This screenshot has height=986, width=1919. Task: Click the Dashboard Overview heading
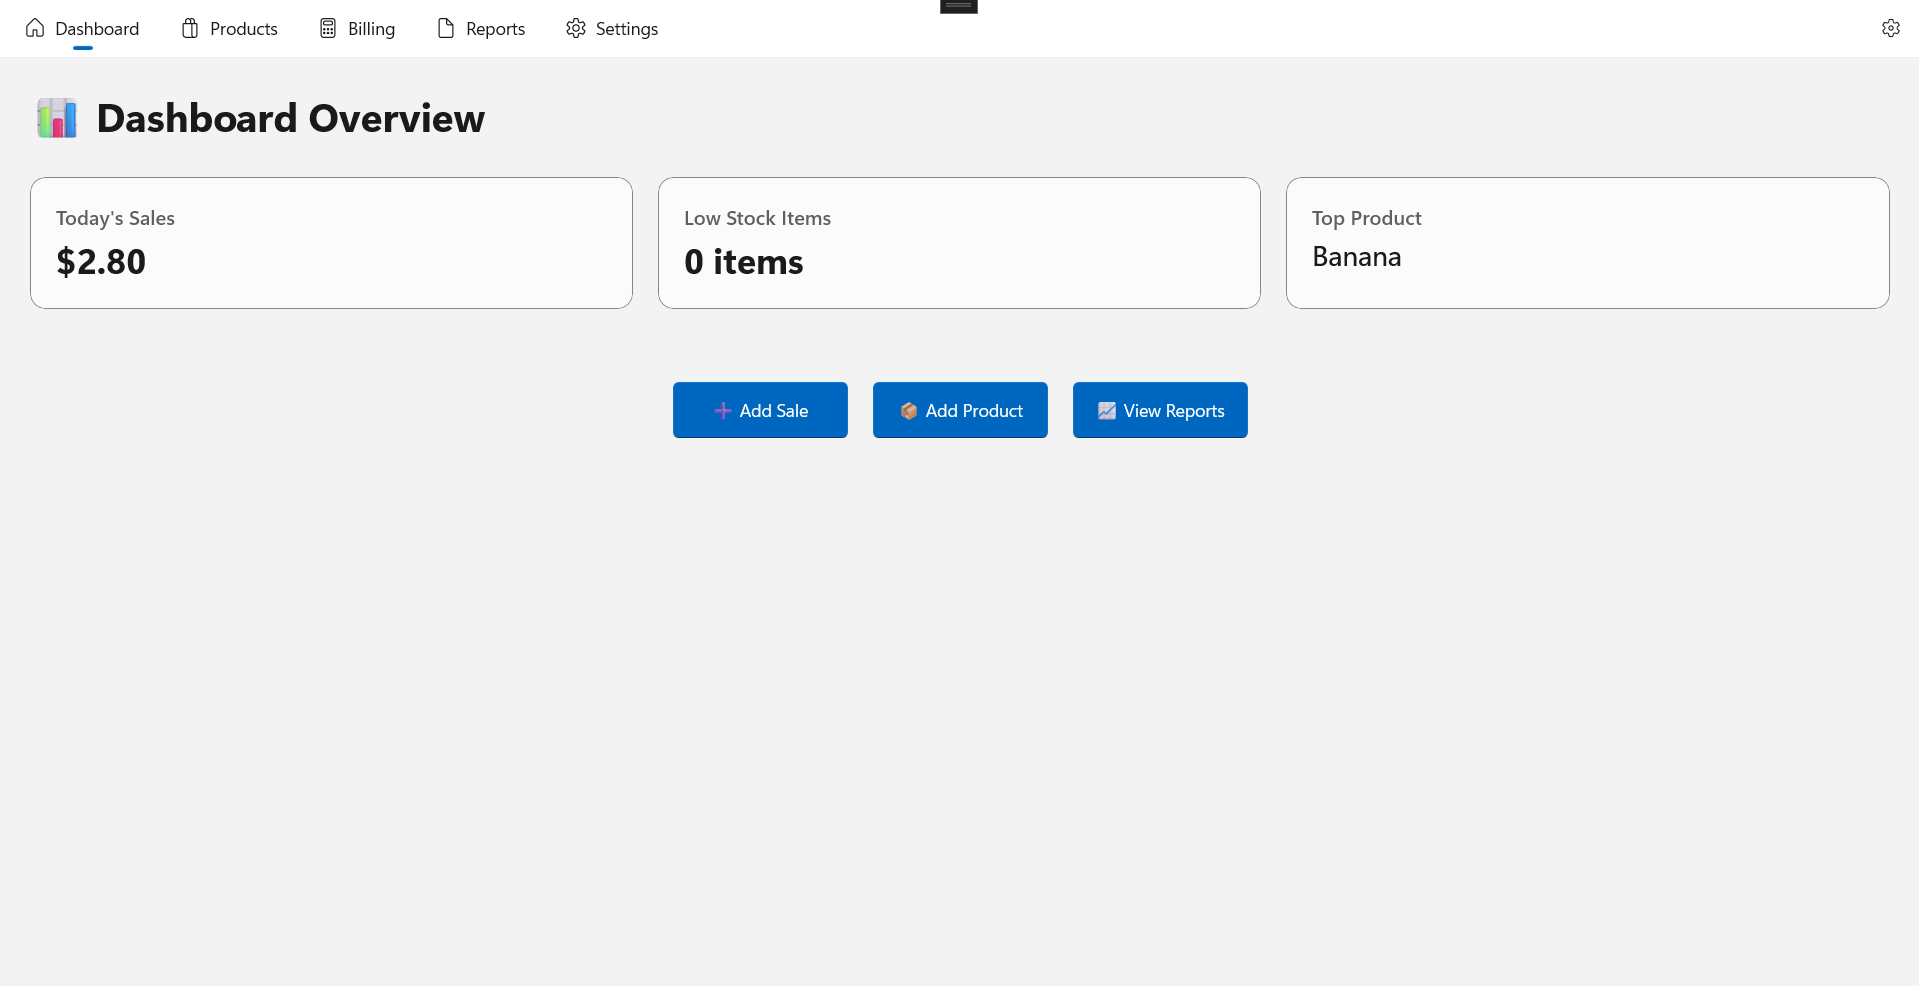tap(290, 118)
